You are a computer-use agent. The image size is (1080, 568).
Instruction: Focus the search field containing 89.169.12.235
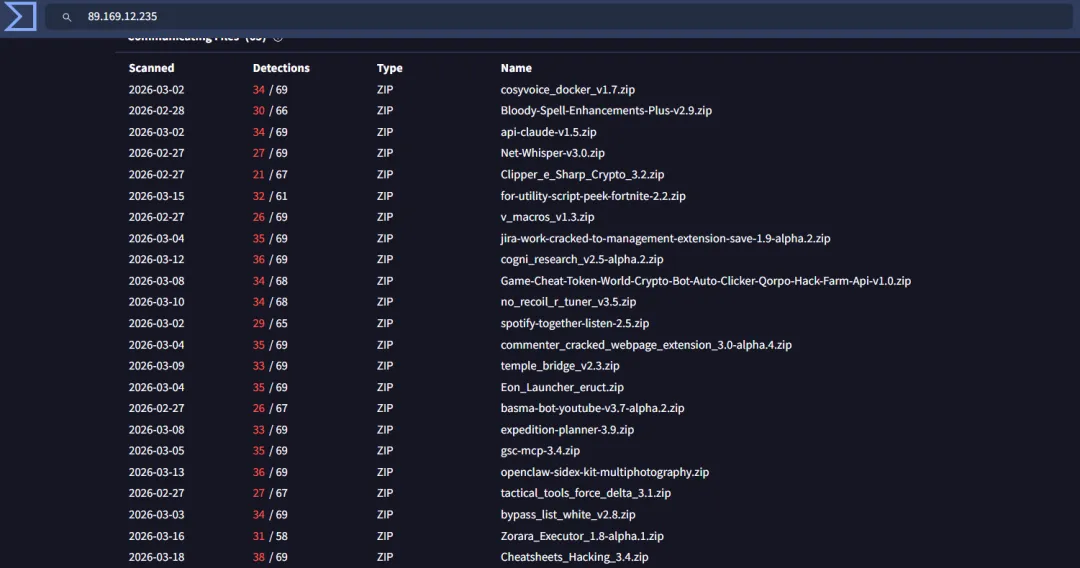tap(559, 17)
